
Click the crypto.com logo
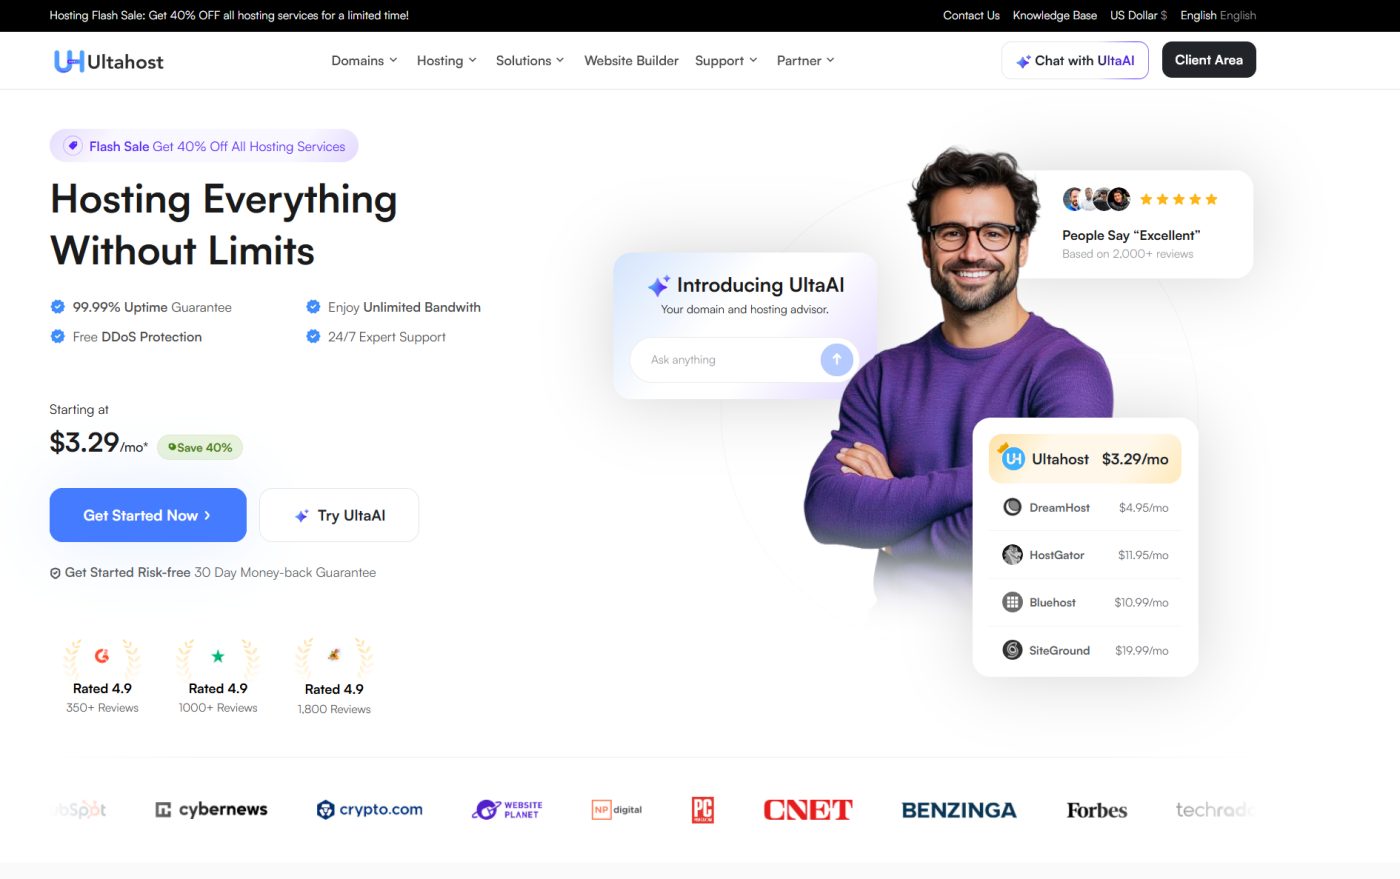pos(369,810)
